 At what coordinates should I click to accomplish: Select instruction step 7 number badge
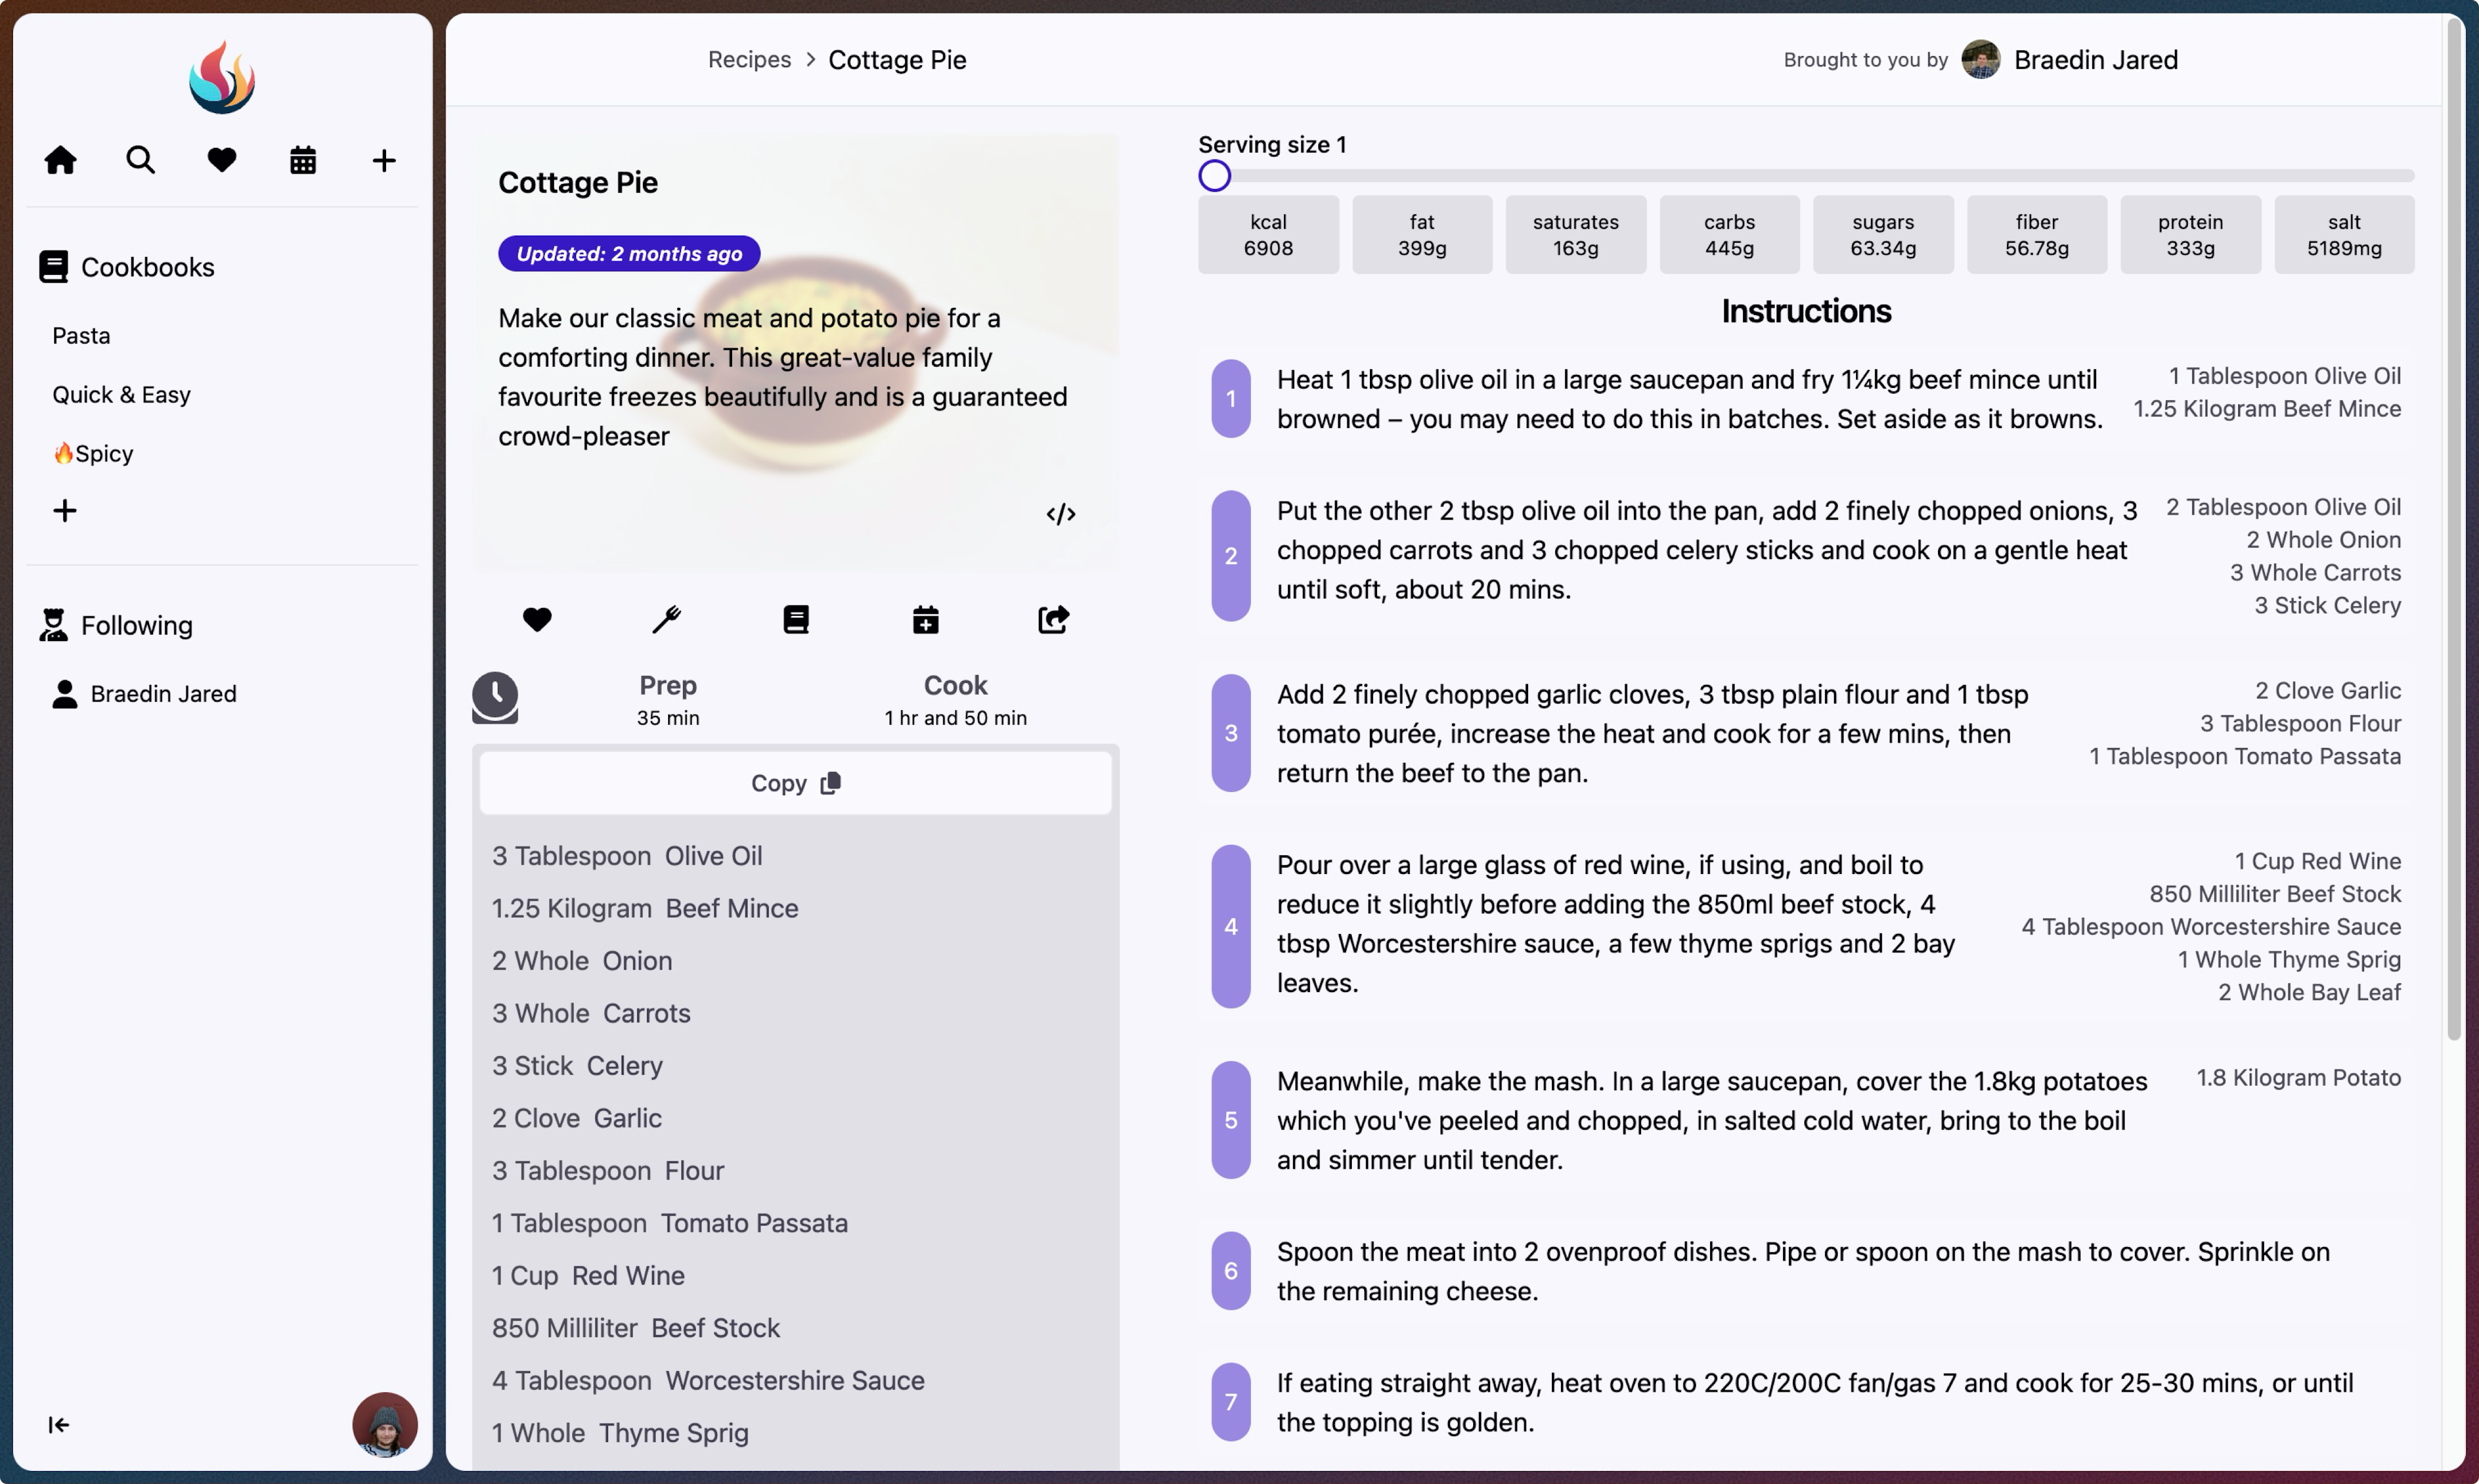pyautogui.click(x=1231, y=1402)
